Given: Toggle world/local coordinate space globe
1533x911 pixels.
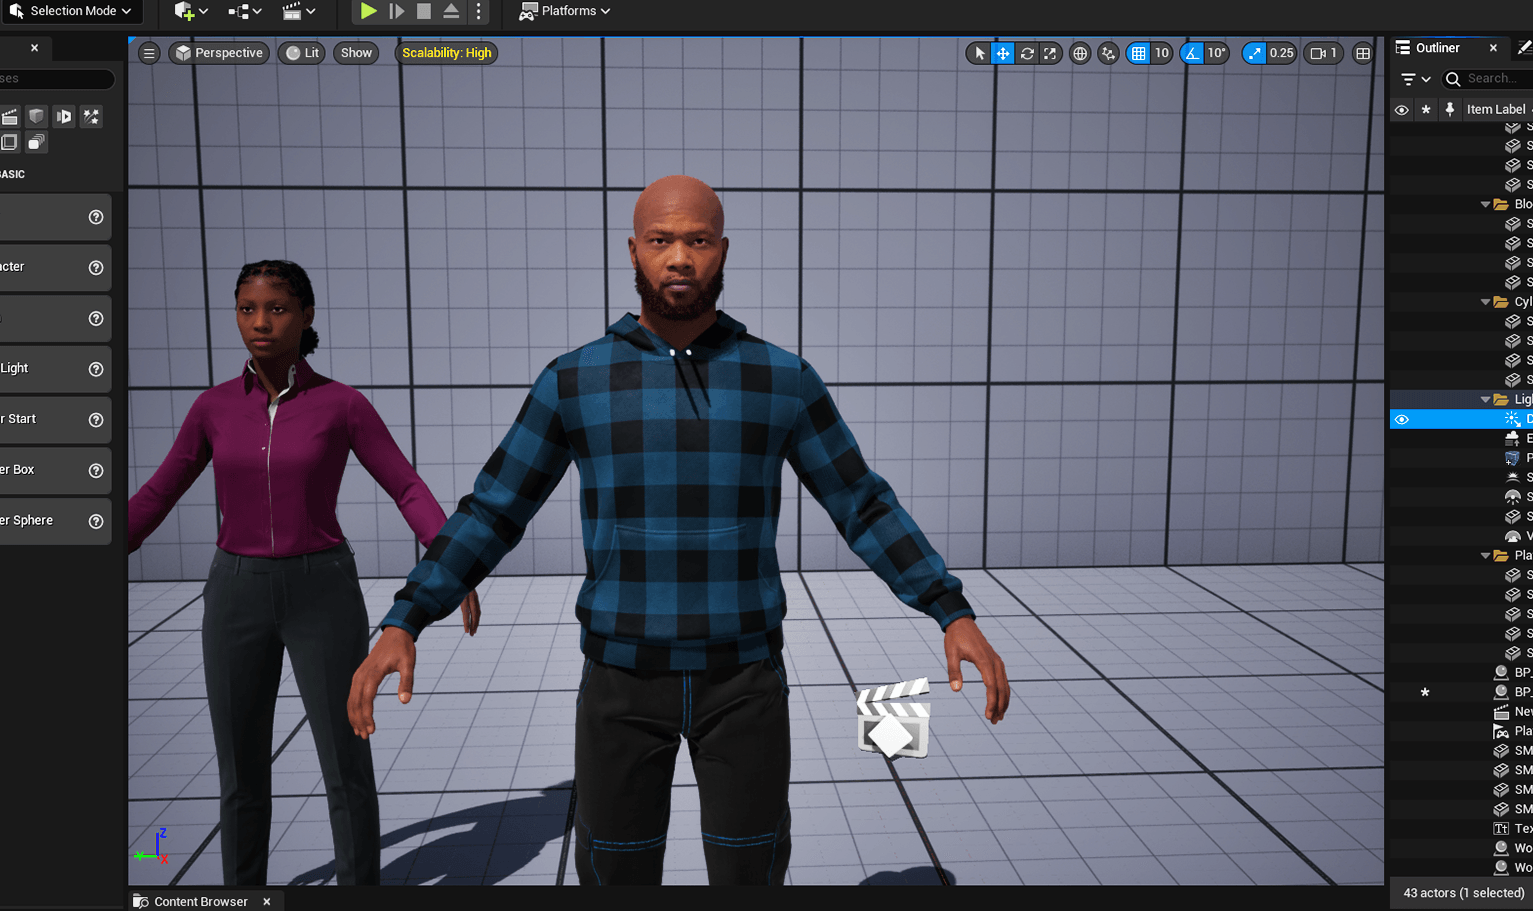Looking at the screenshot, I should [1080, 53].
